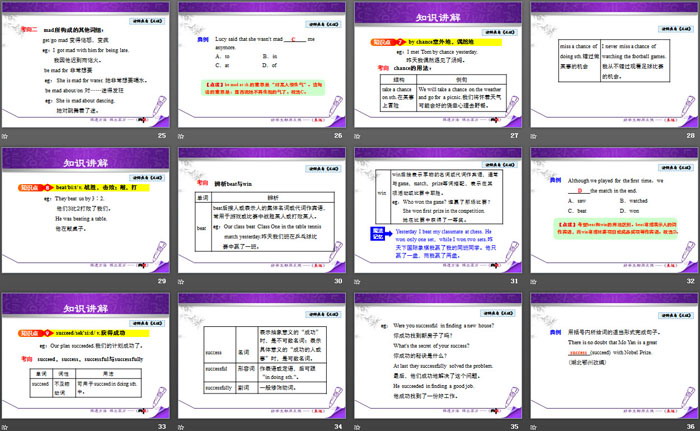Click animation star icon under slide 29

(5, 282)
